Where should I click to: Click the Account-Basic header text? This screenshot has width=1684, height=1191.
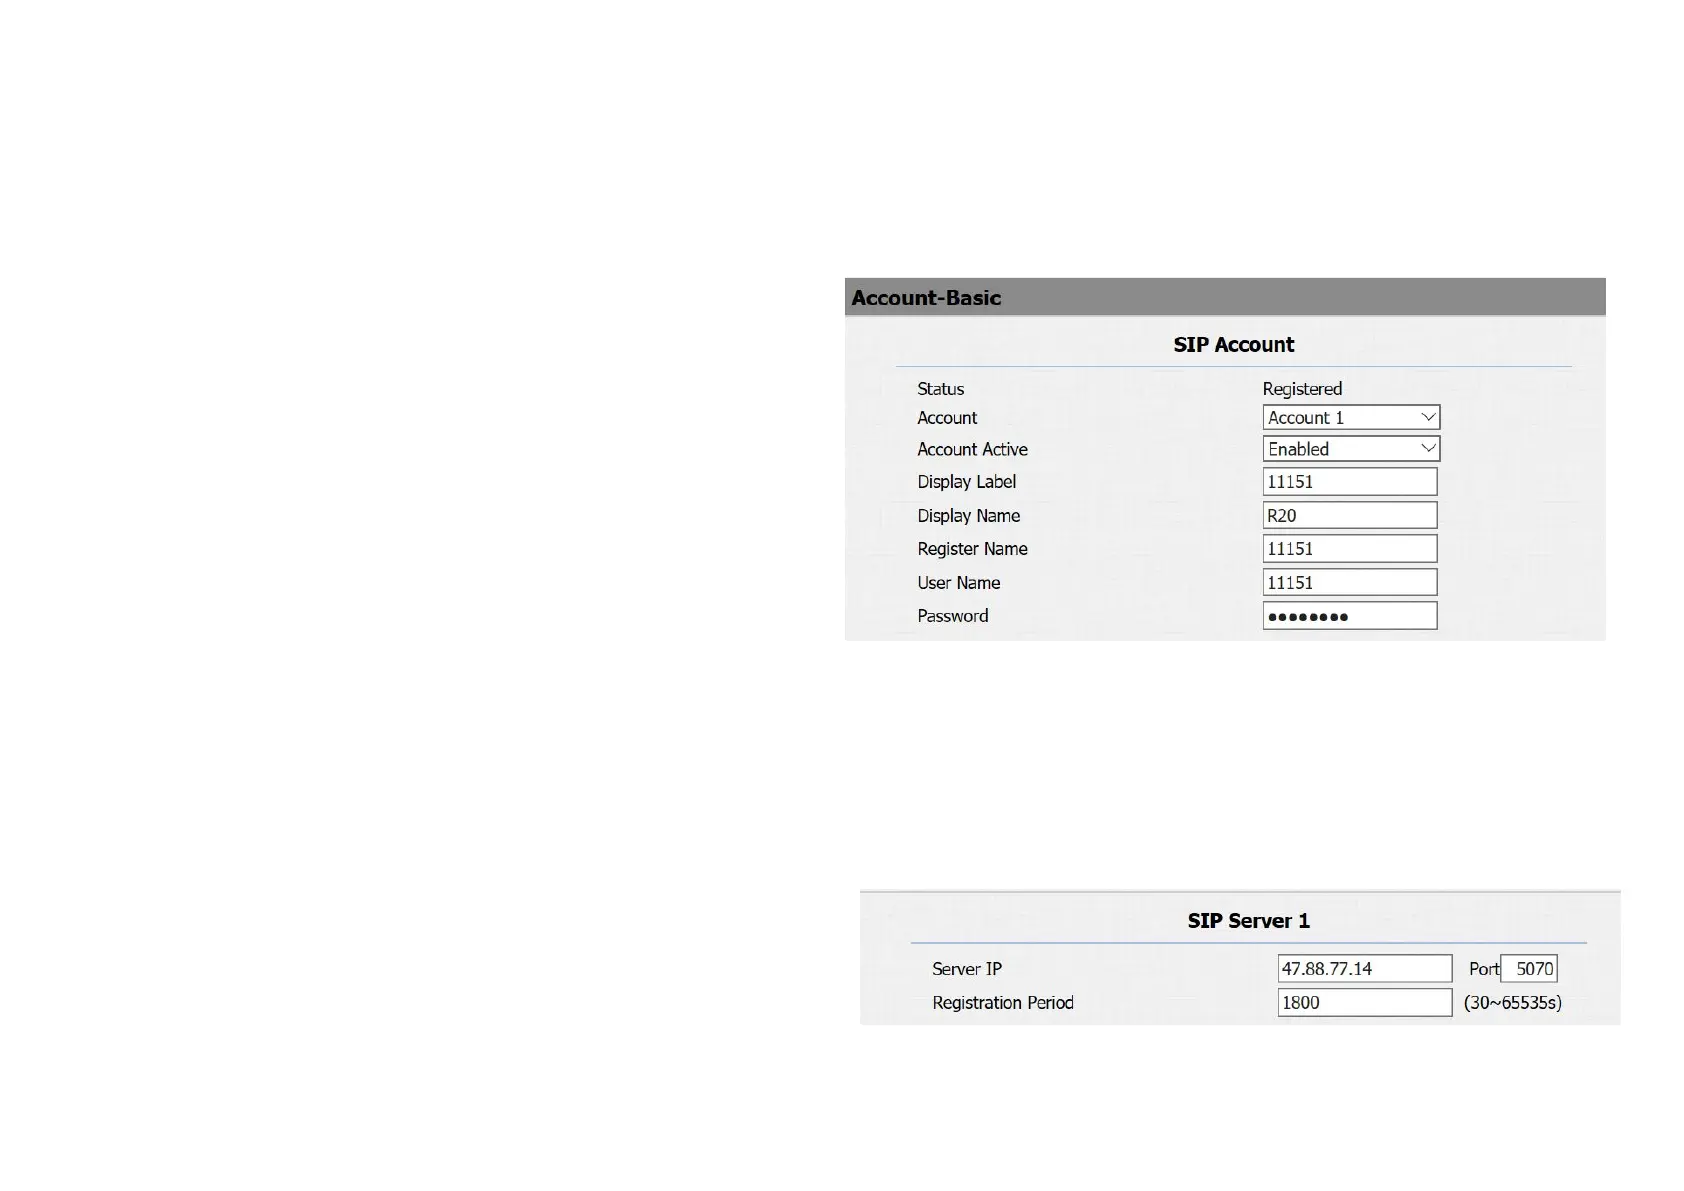point(926,298)
